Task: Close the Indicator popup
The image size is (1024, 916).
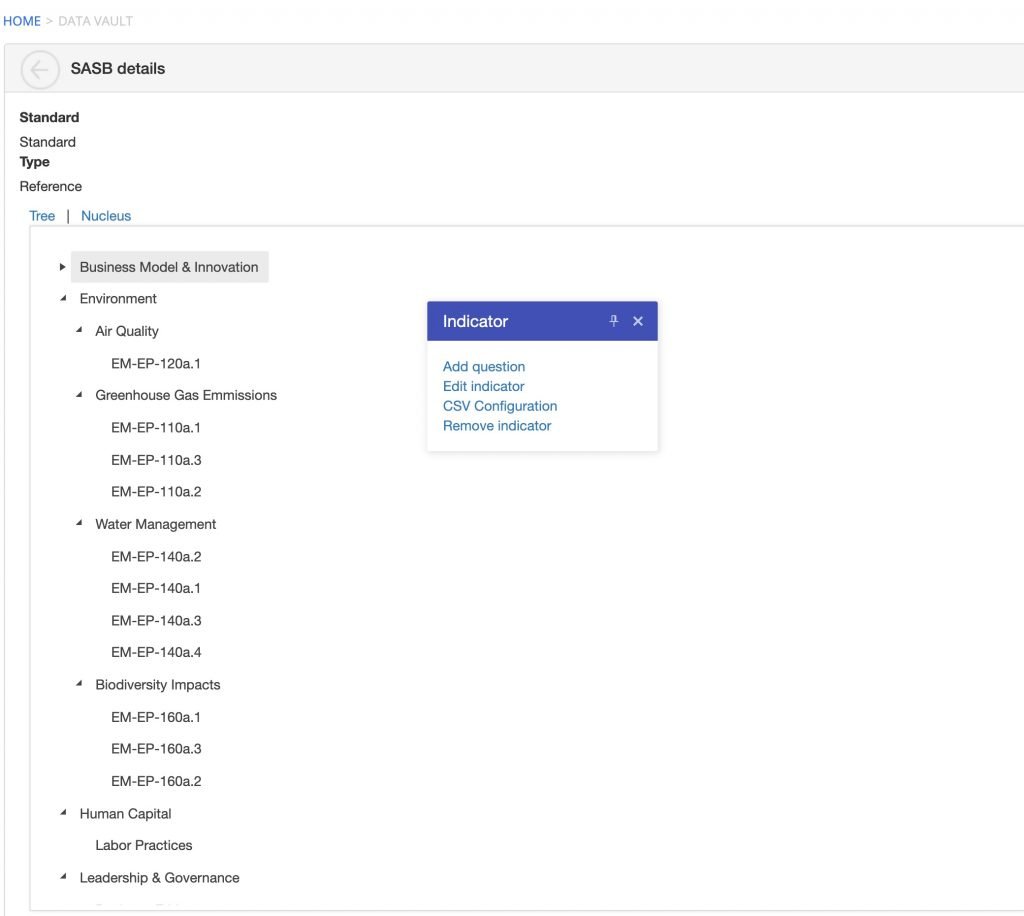Action: (x=638, y=321)
